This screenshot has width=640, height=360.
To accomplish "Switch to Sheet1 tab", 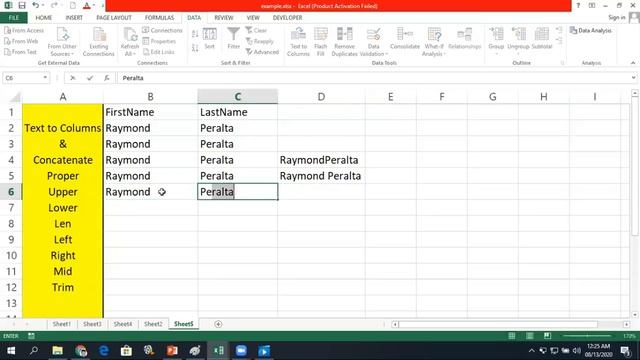I will click(61, 324).
